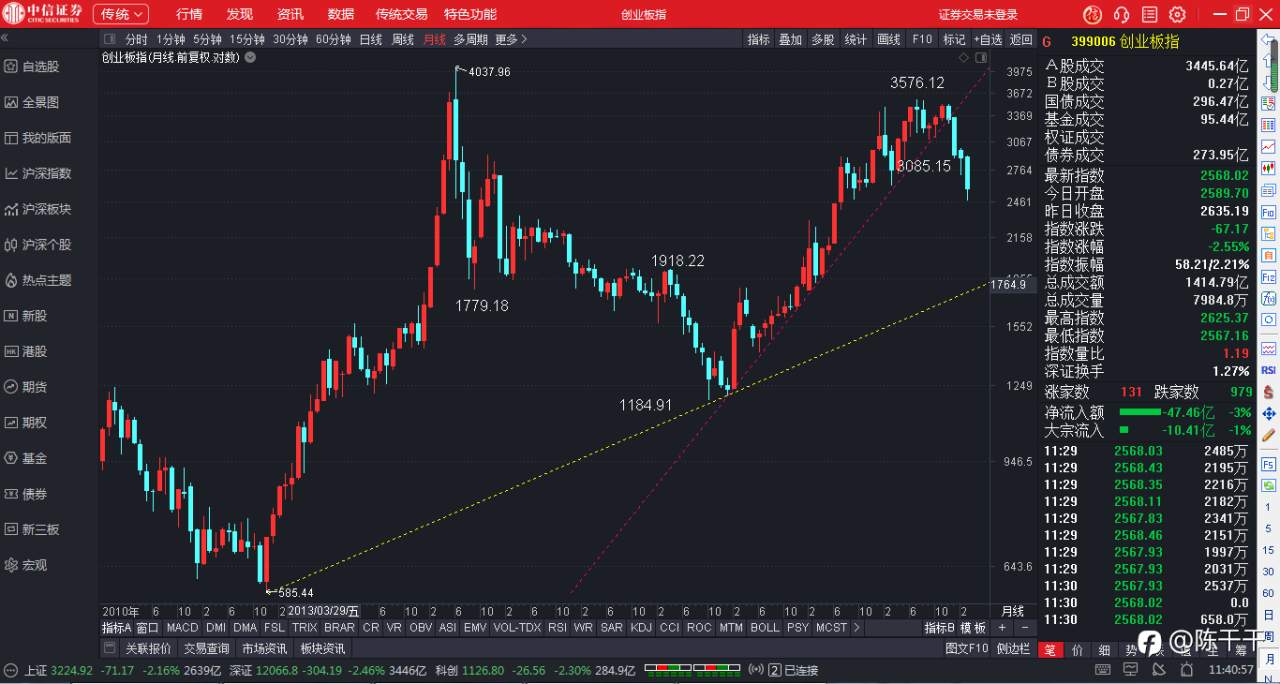This screenshot has height=684, width=1280.
Task: Expand the MCST indicator list arrow
Action: pyautogui.click(x=858, y=628)
